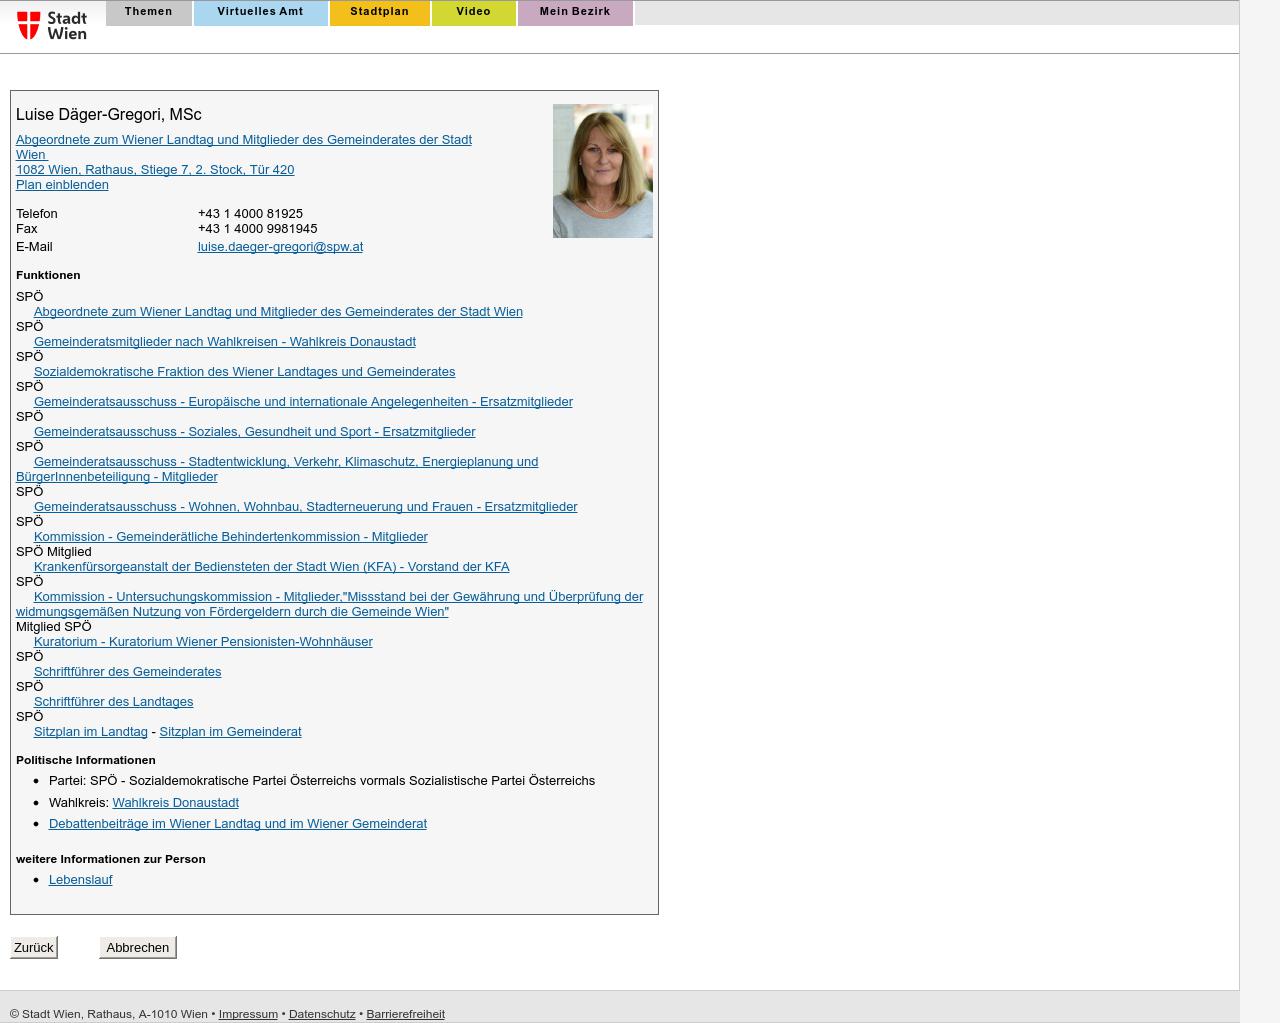The width and height of the screenshot is (1280, 1023).
Task: Open Barrierefreiheit footer link
Action: click(405, 1014)
